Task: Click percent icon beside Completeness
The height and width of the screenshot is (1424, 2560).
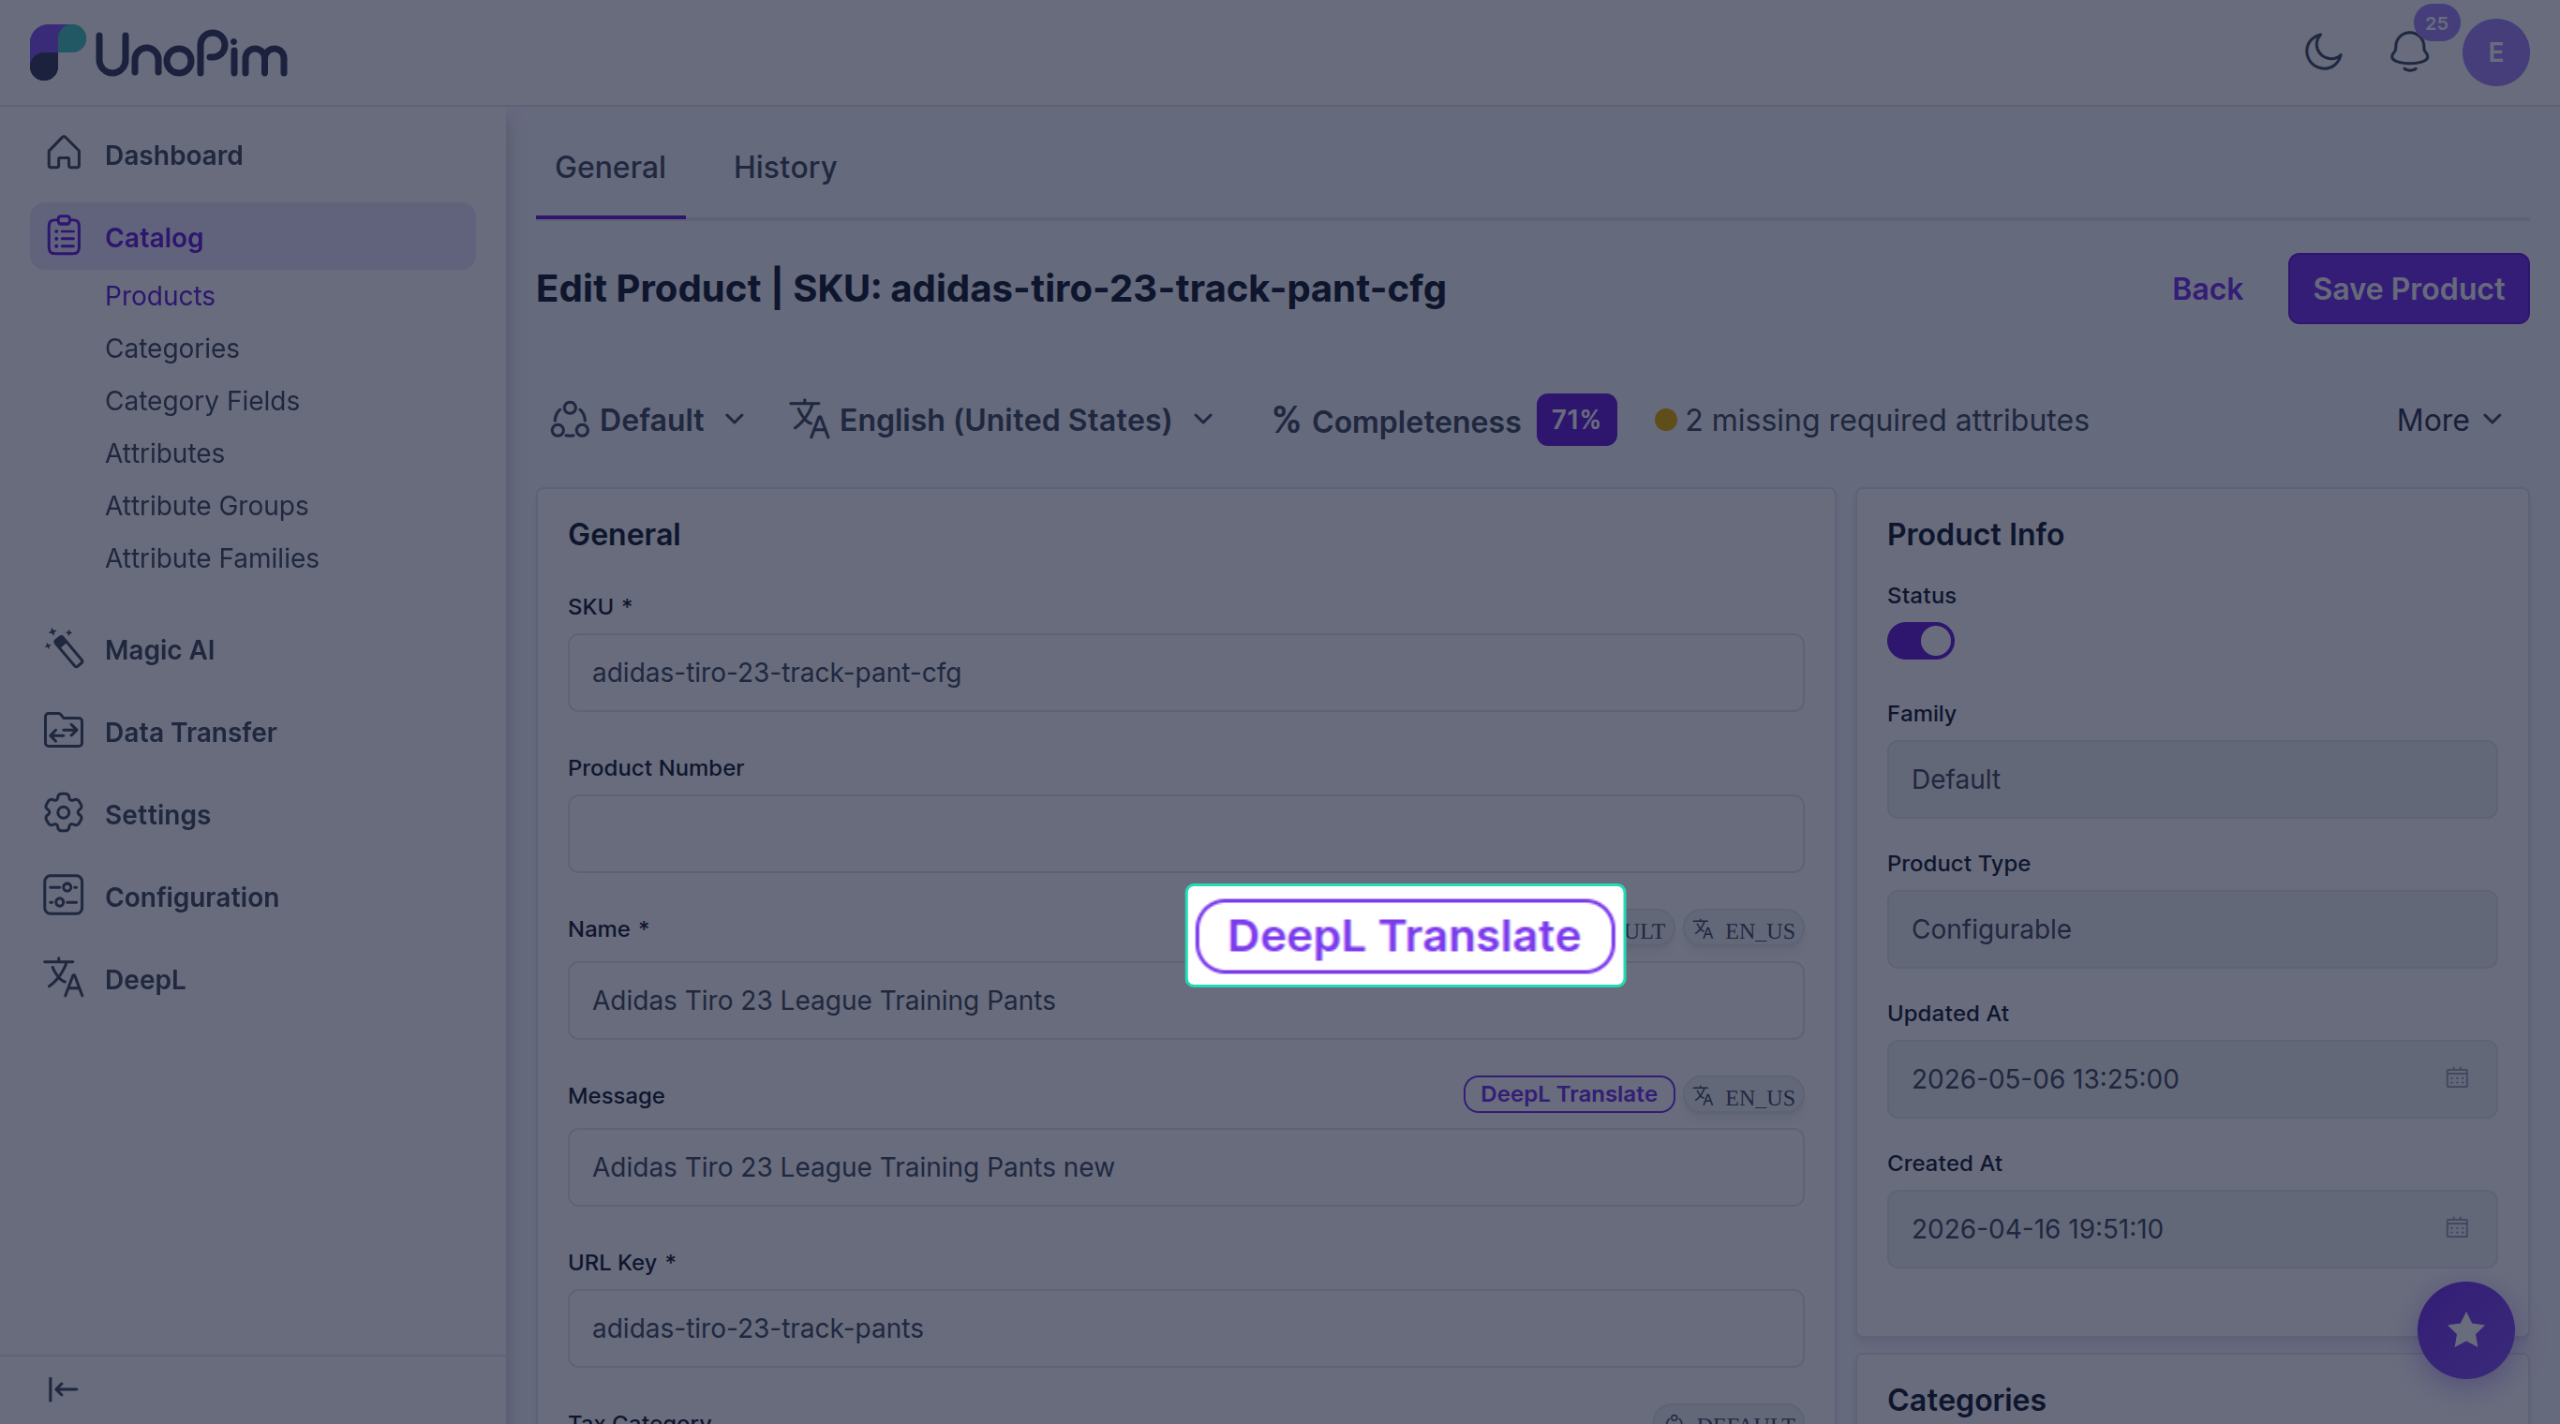Action: (1286, 420)
